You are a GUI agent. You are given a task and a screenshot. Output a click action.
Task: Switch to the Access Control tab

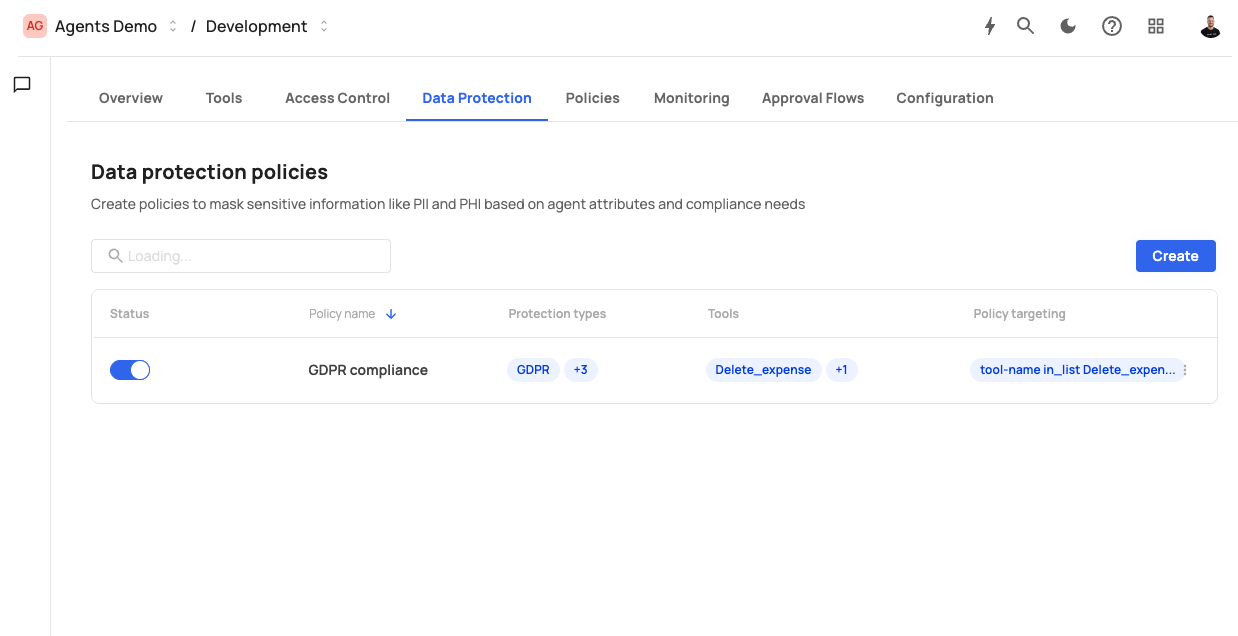click(x=337, y=98)
